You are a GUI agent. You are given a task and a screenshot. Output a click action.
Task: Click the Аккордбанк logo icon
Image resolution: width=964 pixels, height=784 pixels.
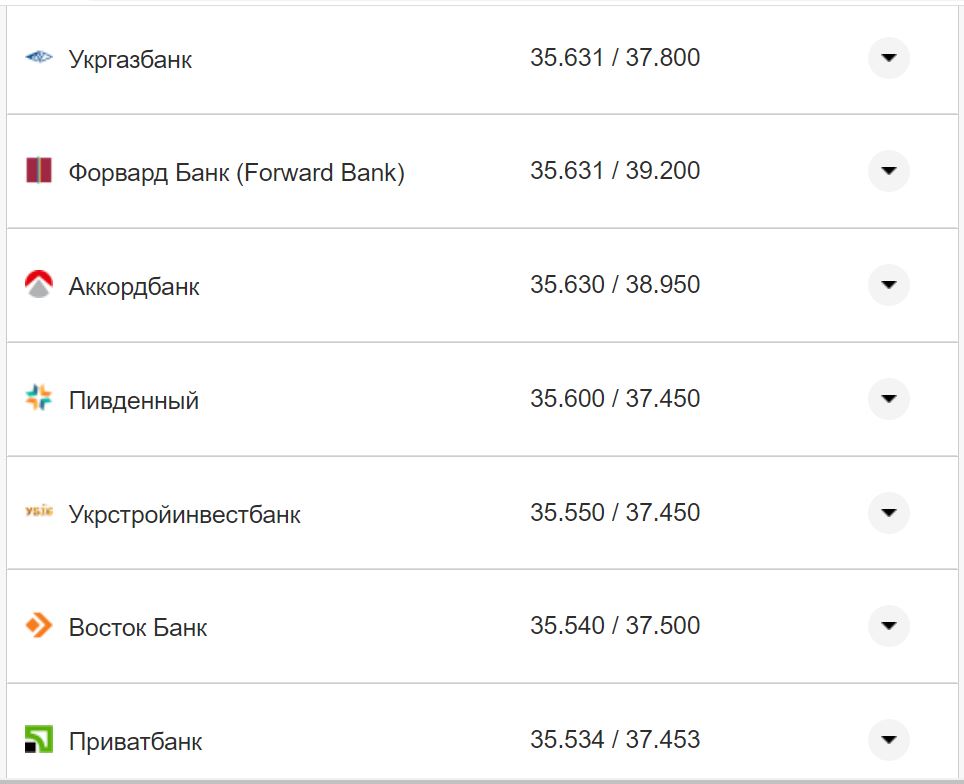pos(38,285)
